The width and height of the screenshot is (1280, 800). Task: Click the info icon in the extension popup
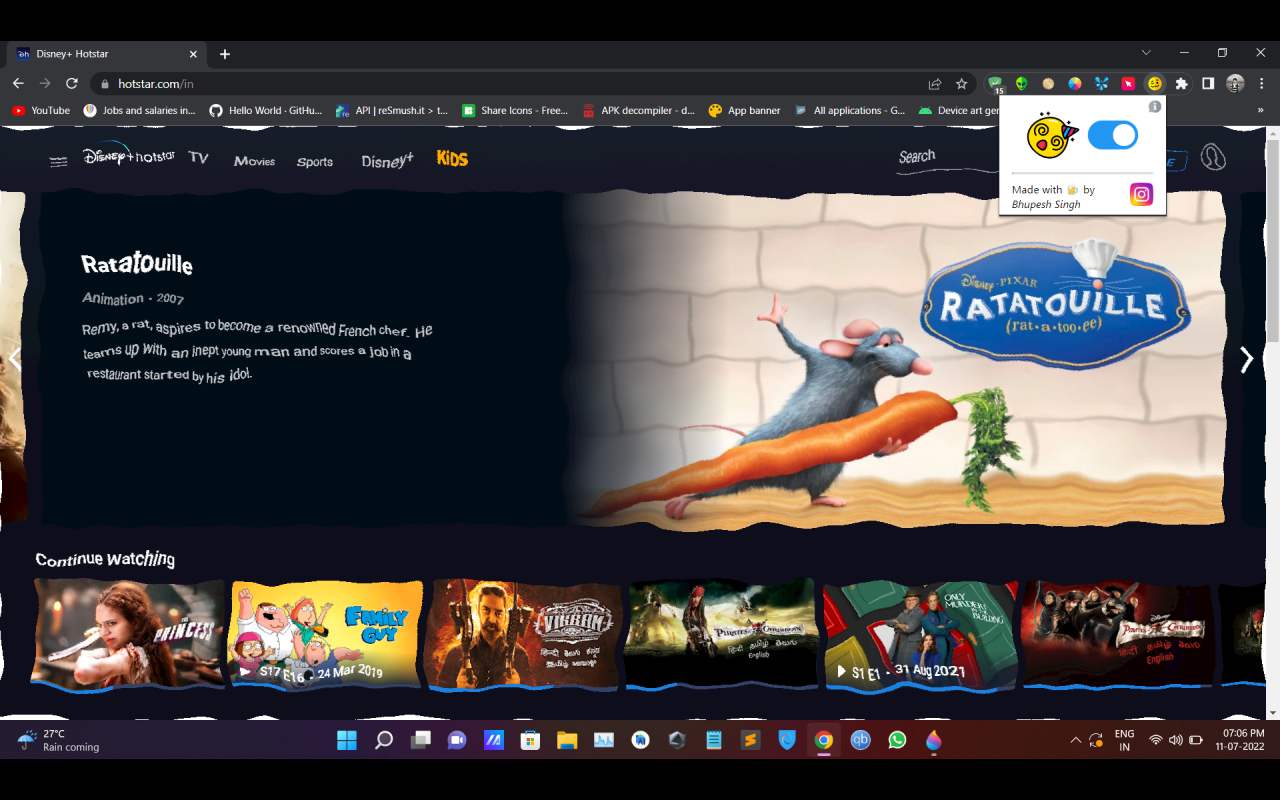point(1154,106)
